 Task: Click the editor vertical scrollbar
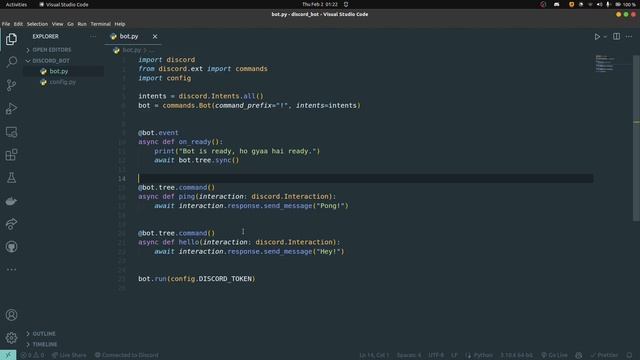point(636,138)
